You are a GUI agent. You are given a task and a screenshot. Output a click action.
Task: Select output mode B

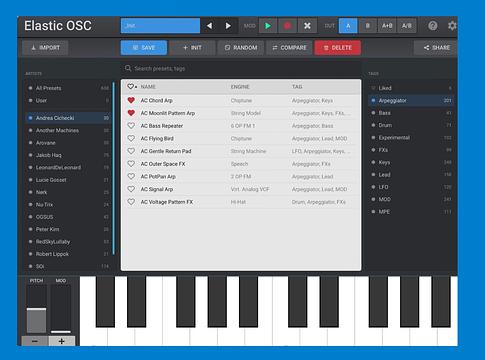(367, 26)
